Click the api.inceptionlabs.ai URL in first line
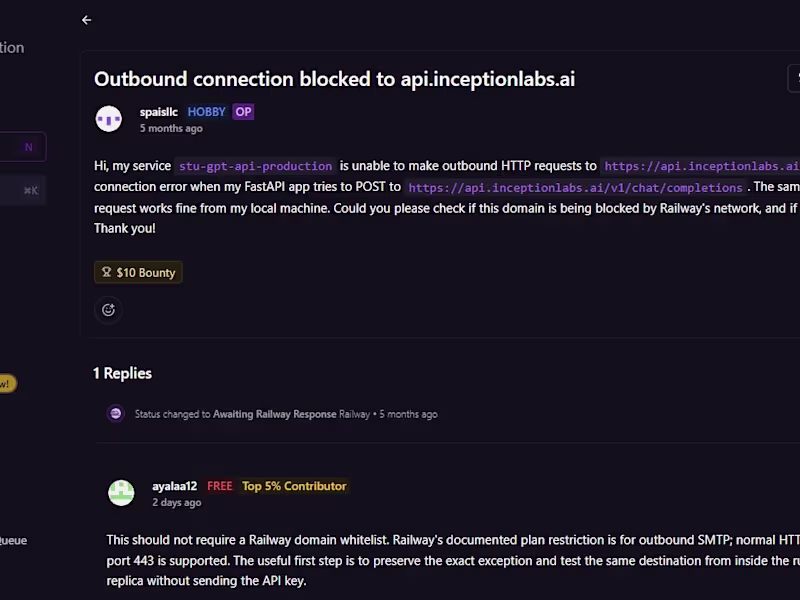This screenshot has width=800, height=600. click(x=701, y=166)
